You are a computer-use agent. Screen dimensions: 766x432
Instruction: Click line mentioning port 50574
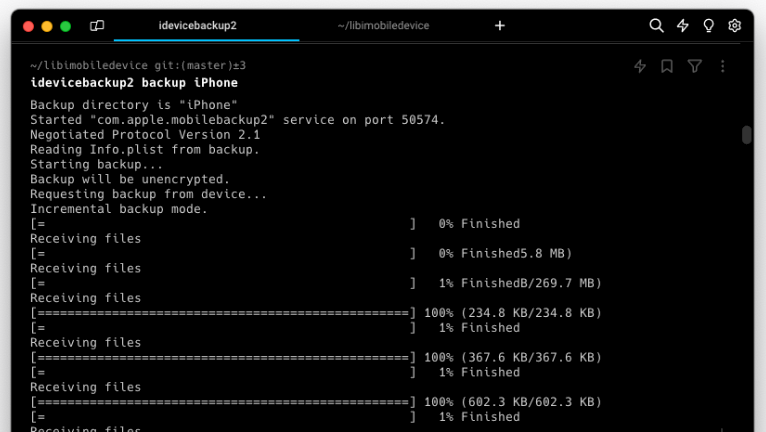pyautogui.click(x=237, y=120)
